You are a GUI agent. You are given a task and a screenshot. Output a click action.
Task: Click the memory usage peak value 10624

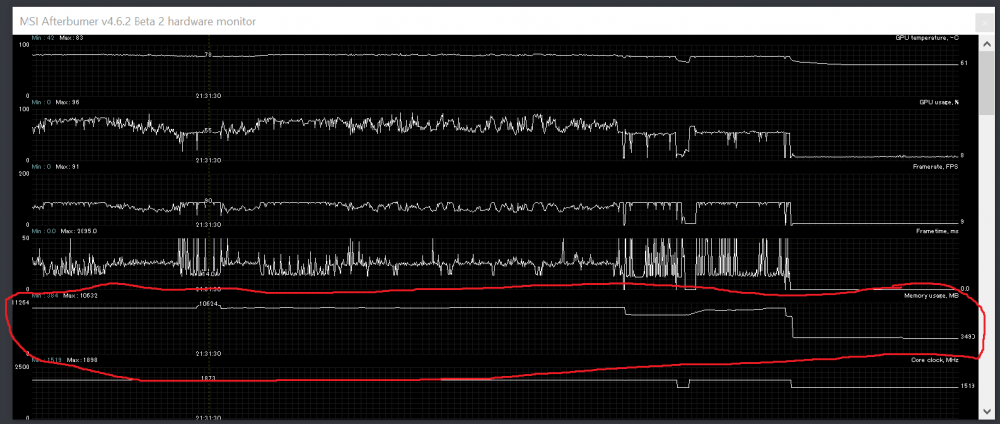[x=209, y=303]
